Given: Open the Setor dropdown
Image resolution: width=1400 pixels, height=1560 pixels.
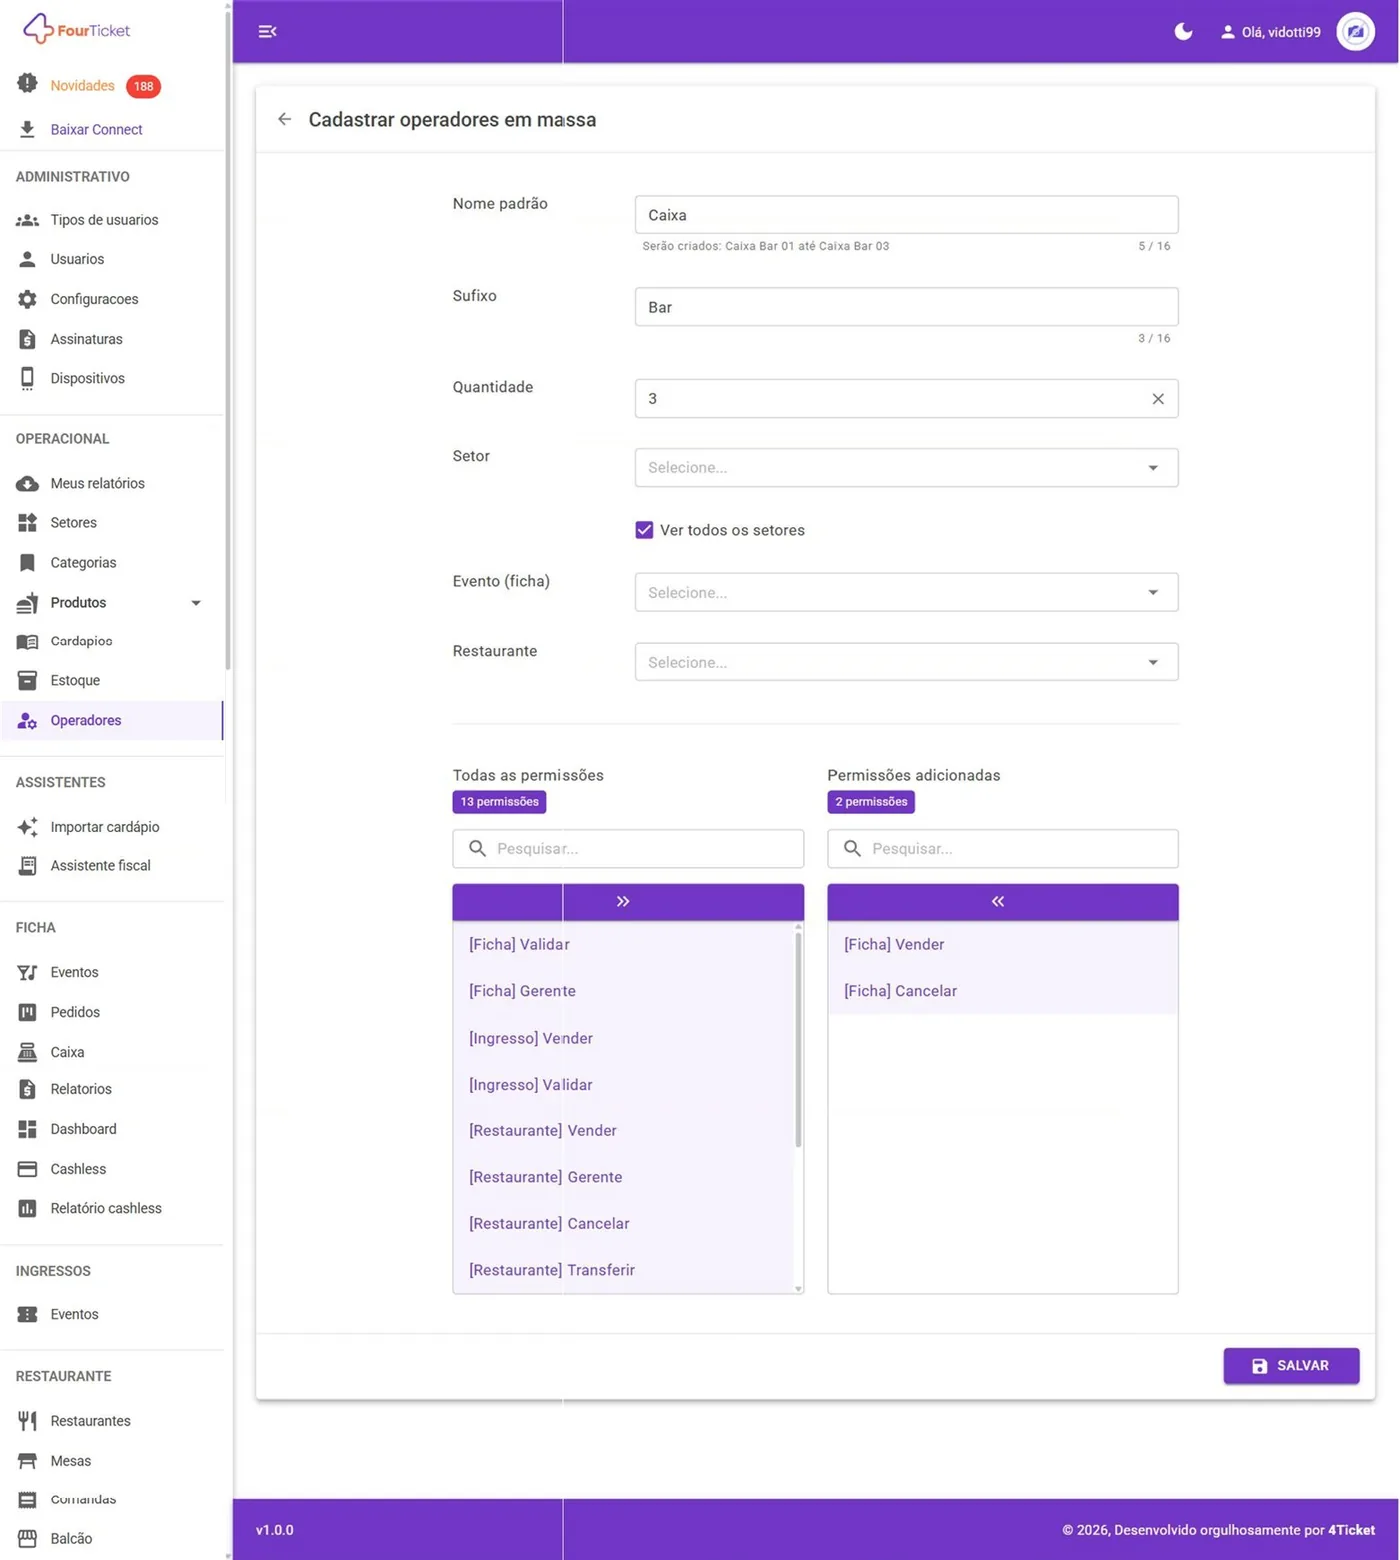Looking at the screenshot, I should click(x=906, y=468).
